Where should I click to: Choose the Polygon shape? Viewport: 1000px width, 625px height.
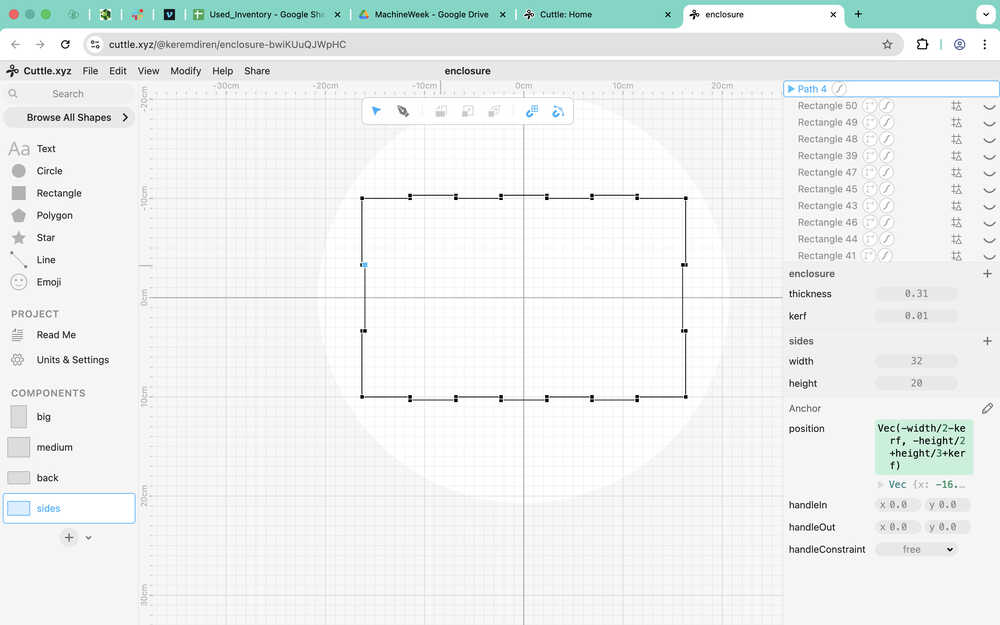(x=54, y=216)
